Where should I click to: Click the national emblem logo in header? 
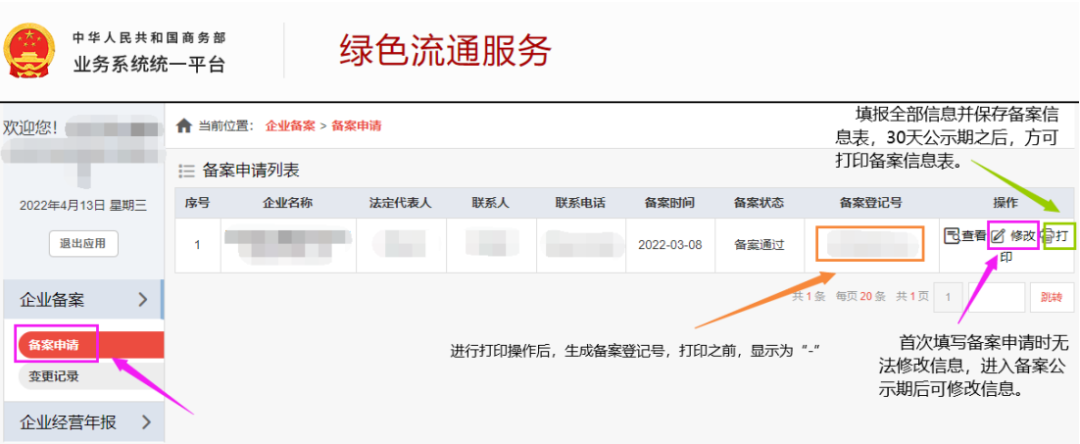30,52
